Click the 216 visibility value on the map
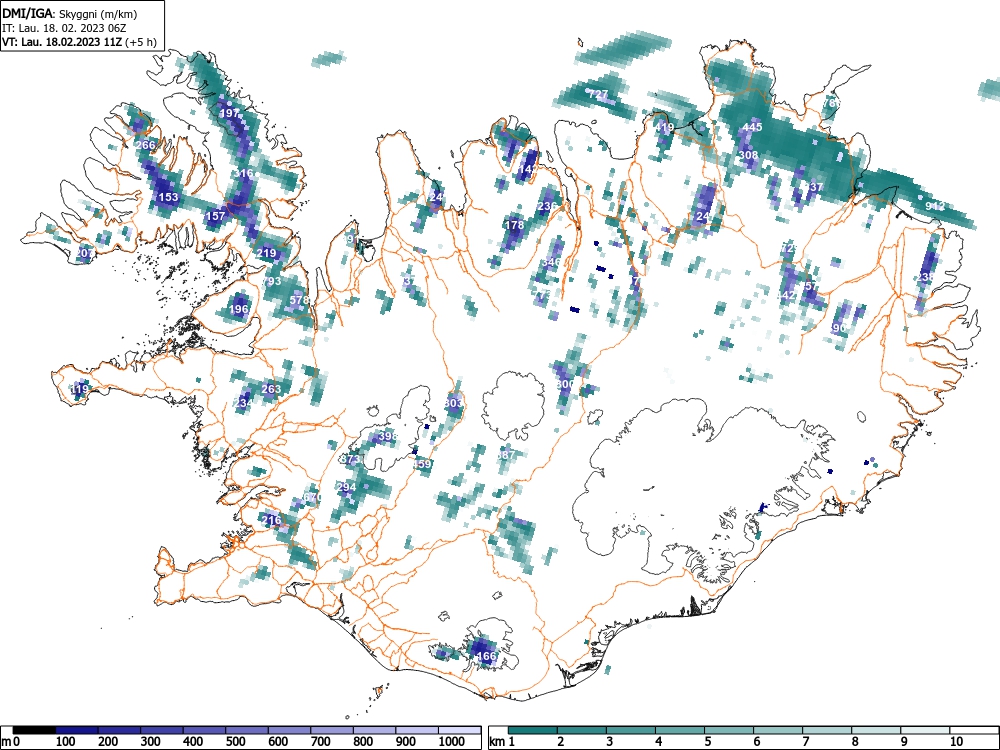 pos(272,520)
